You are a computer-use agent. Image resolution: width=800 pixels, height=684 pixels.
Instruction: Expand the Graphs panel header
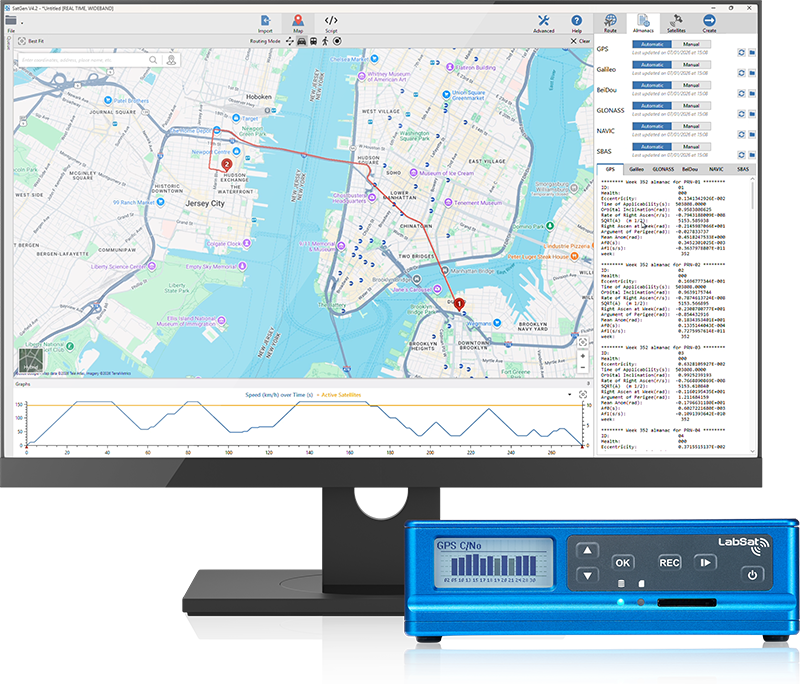pos(24,384)
